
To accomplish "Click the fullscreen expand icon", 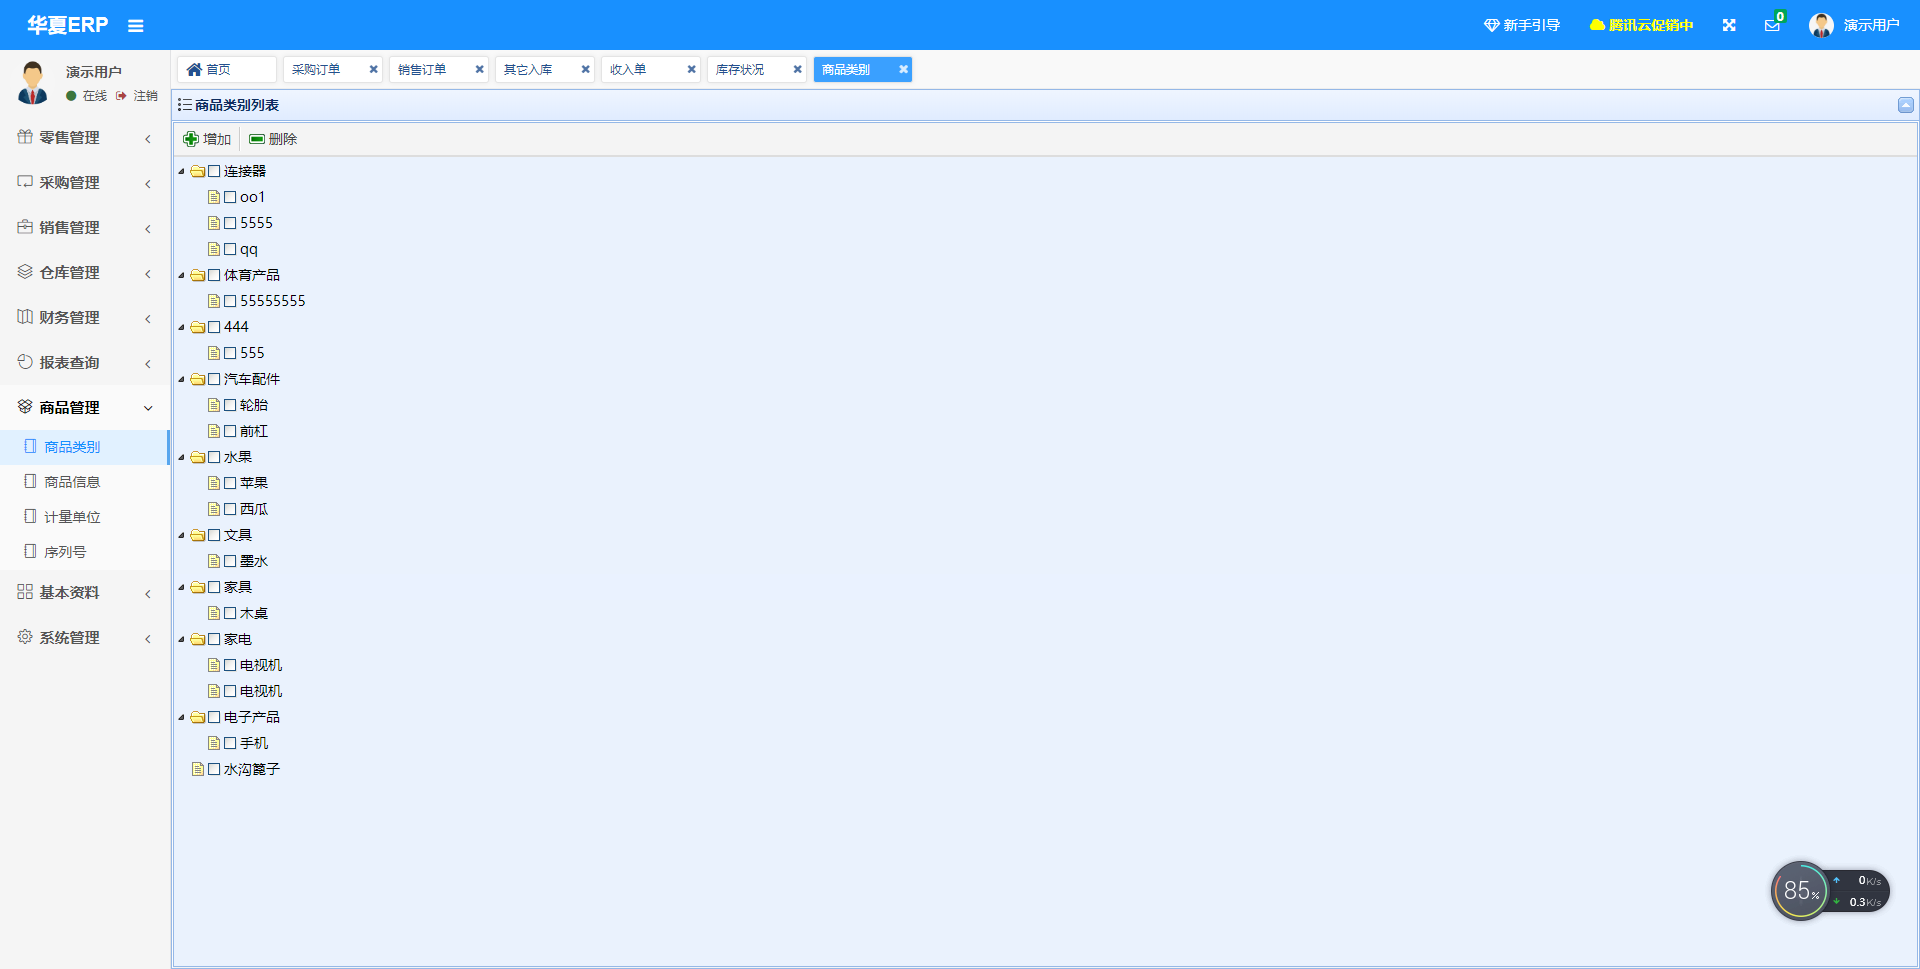I will 1729,26.
